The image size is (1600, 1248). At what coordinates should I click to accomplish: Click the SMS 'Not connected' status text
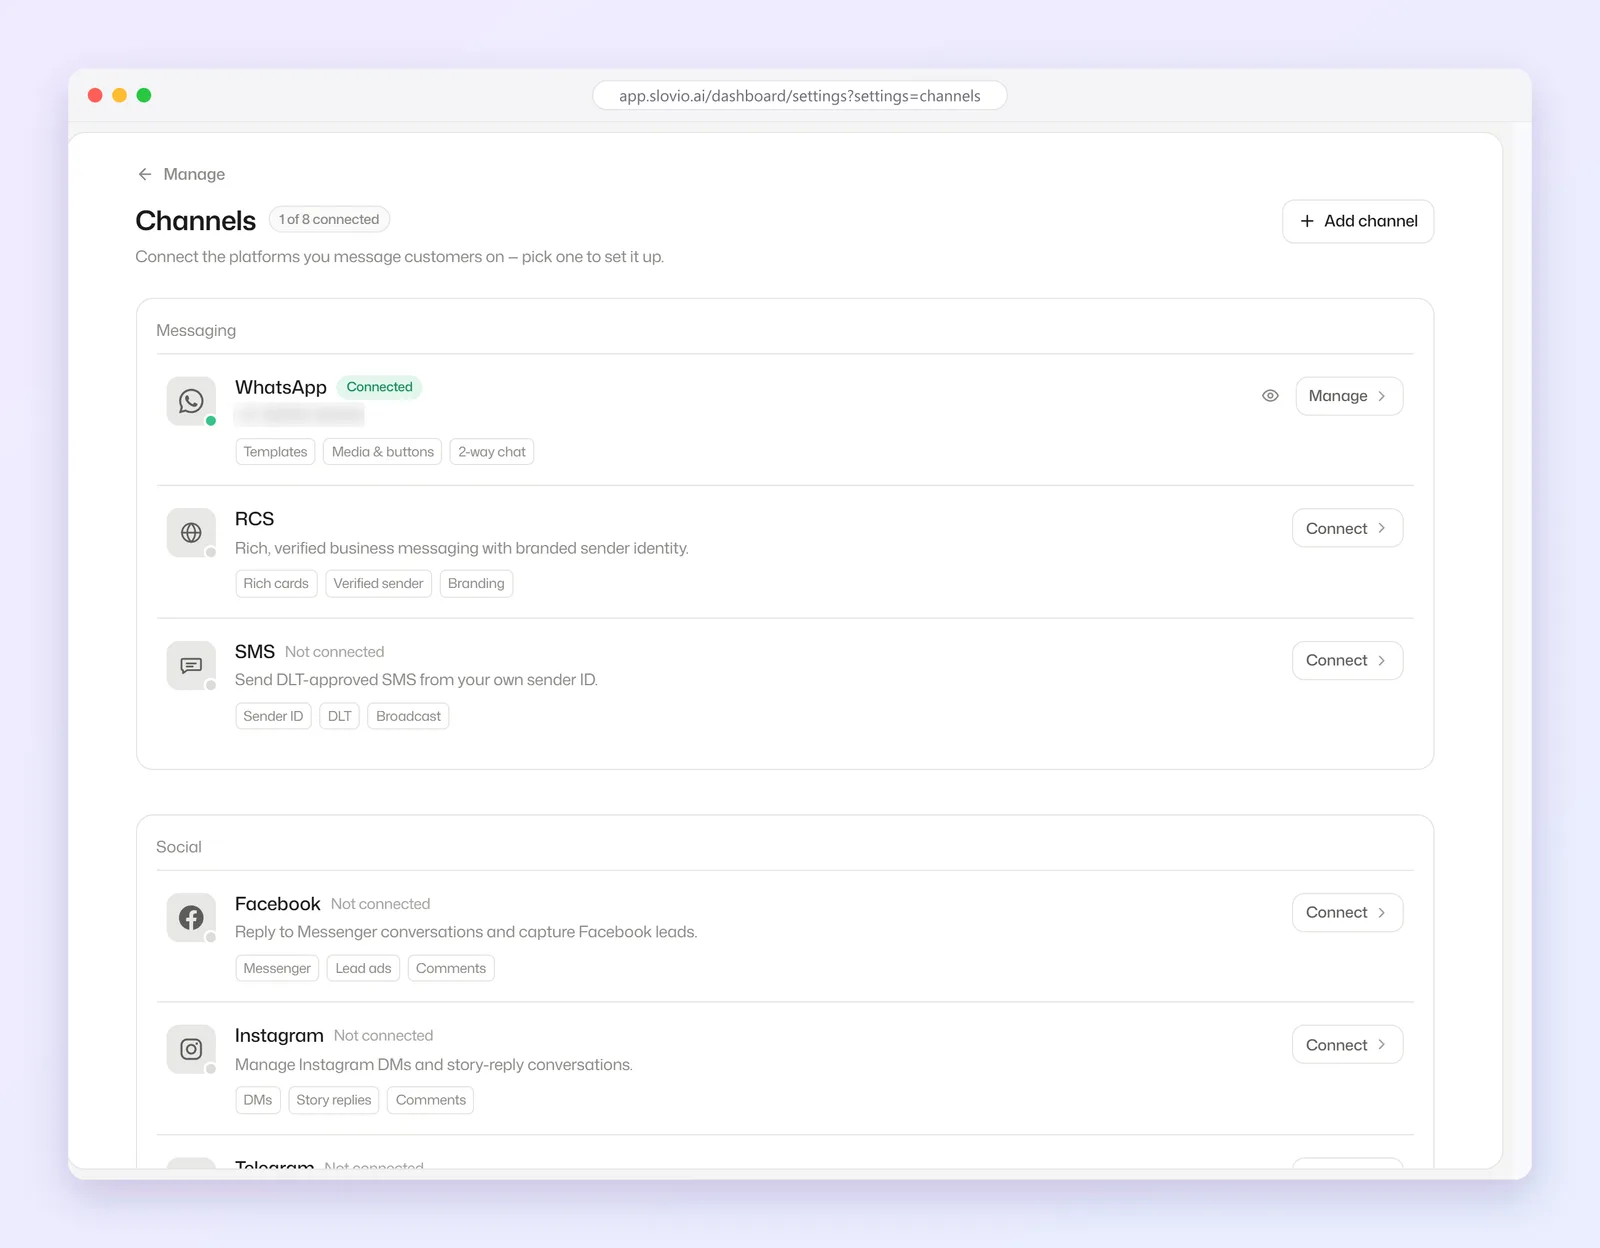point(334,652)
